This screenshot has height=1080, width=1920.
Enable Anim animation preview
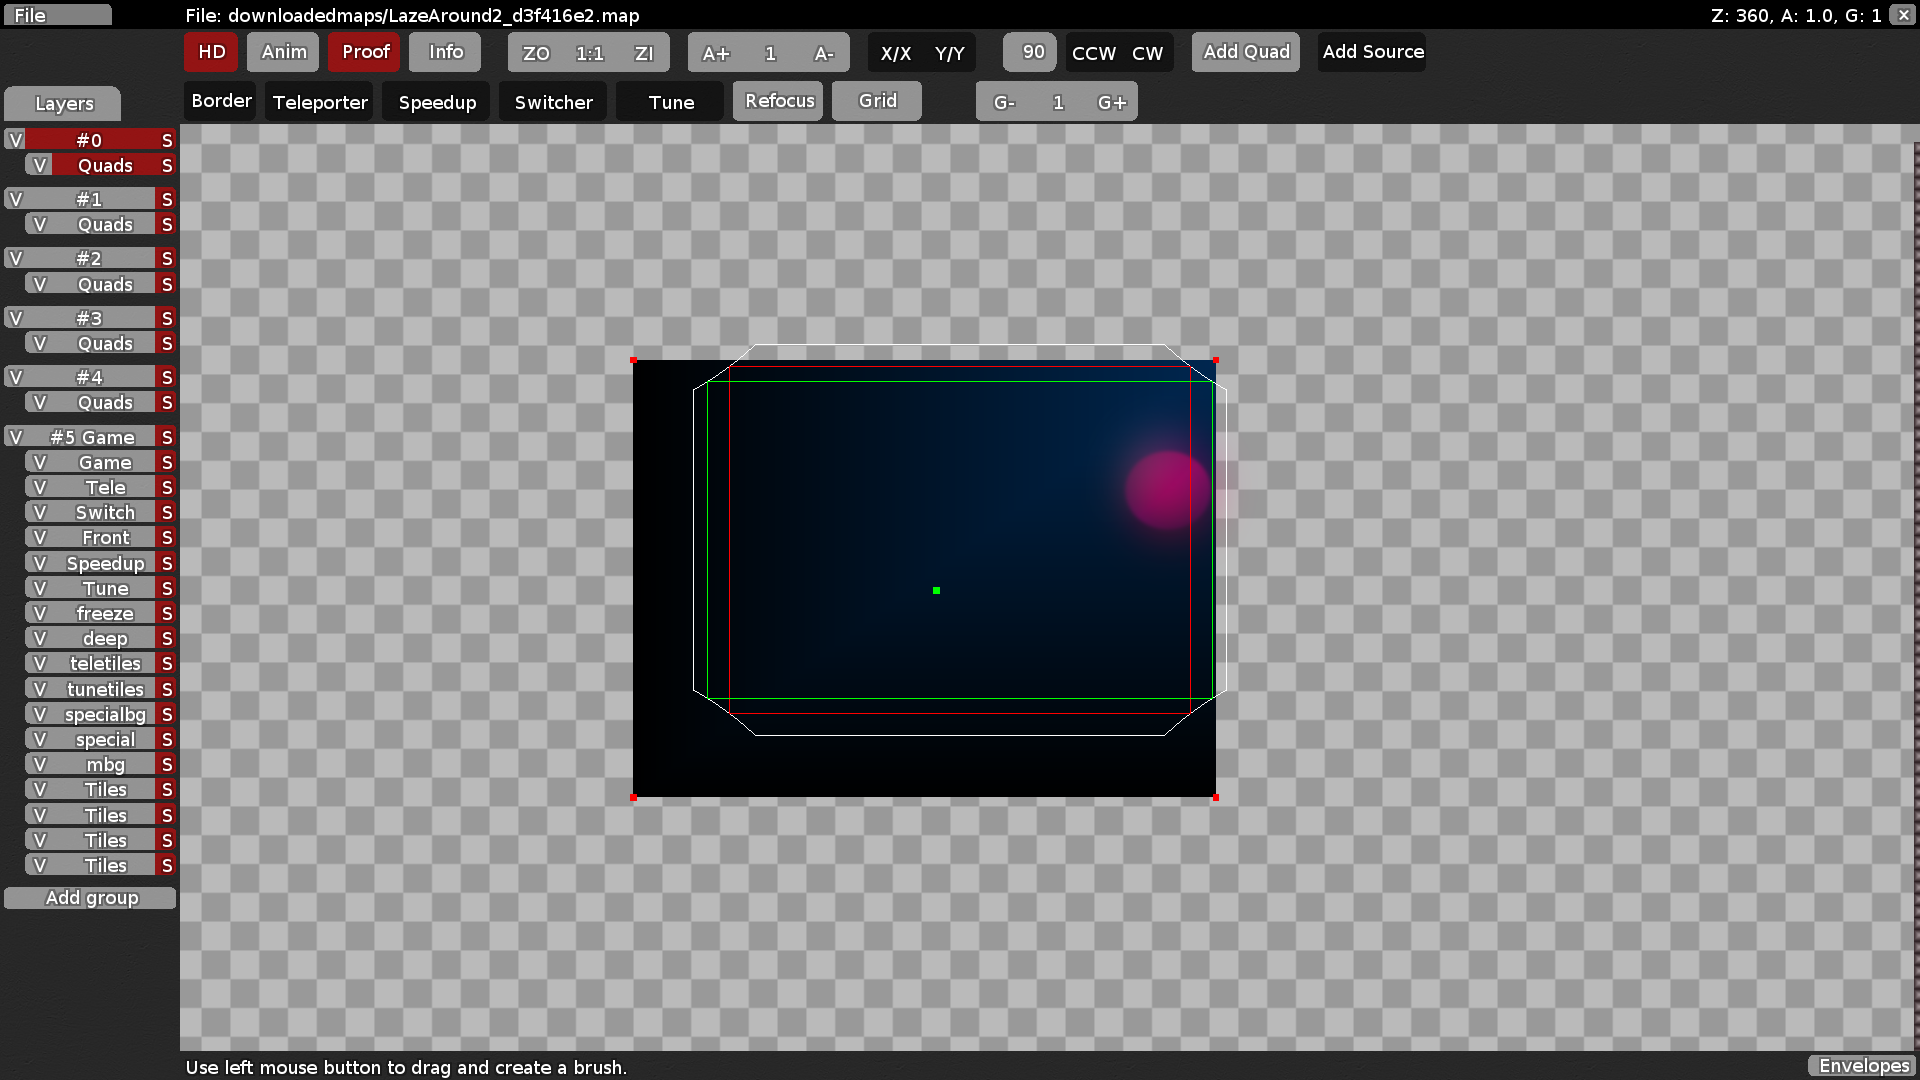click(x=282, y=52)
